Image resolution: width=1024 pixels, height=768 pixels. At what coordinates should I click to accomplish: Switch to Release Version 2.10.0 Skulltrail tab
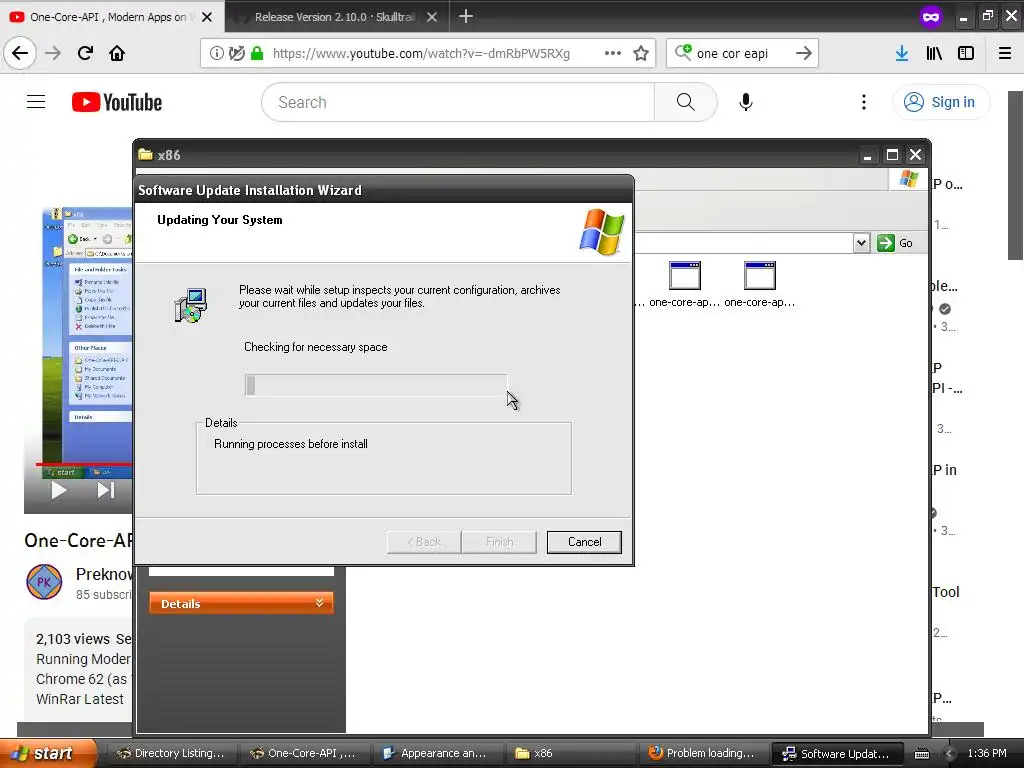[333, 17]
